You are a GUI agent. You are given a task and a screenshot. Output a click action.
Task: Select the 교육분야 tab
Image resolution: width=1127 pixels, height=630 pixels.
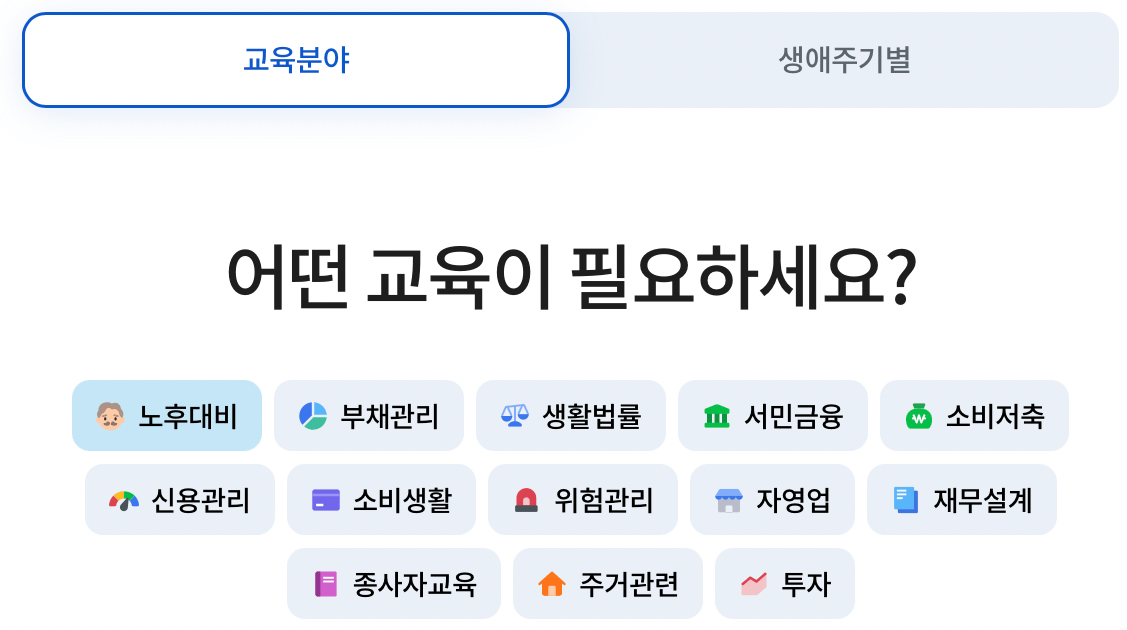point(295,59)
